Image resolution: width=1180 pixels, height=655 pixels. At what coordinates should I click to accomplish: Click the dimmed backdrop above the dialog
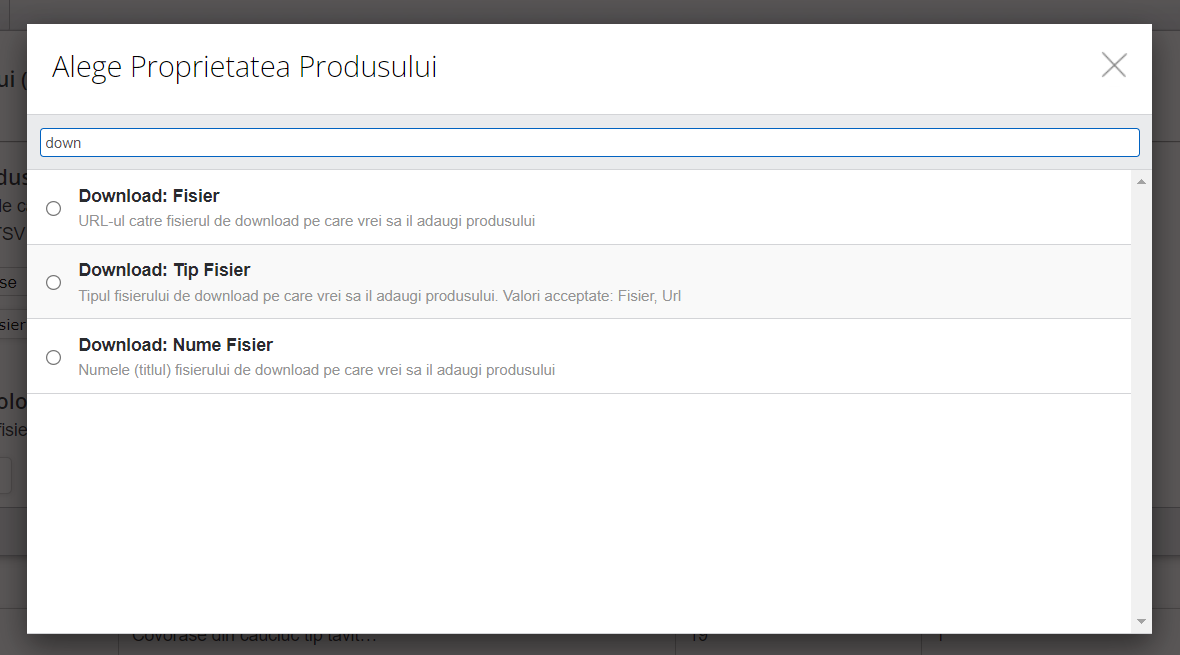click(x=590, y=10)
